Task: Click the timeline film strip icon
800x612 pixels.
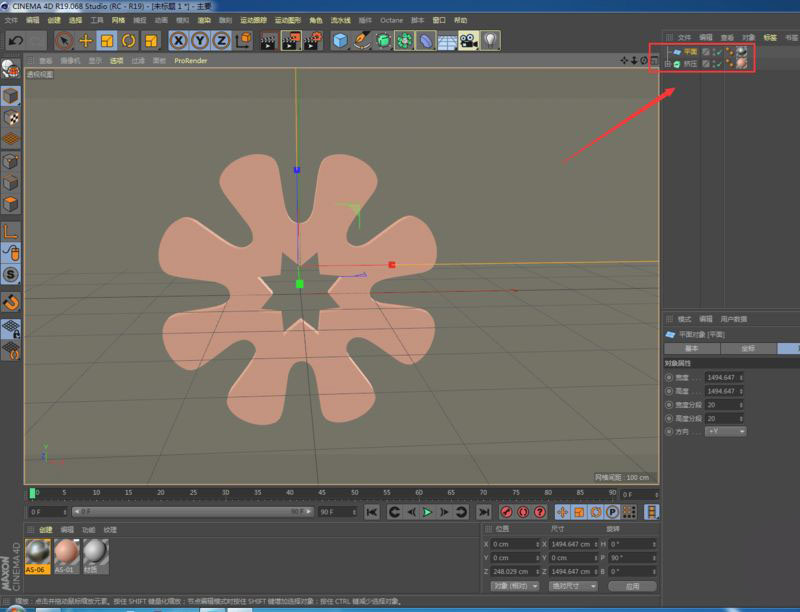Action: point(652,512)
